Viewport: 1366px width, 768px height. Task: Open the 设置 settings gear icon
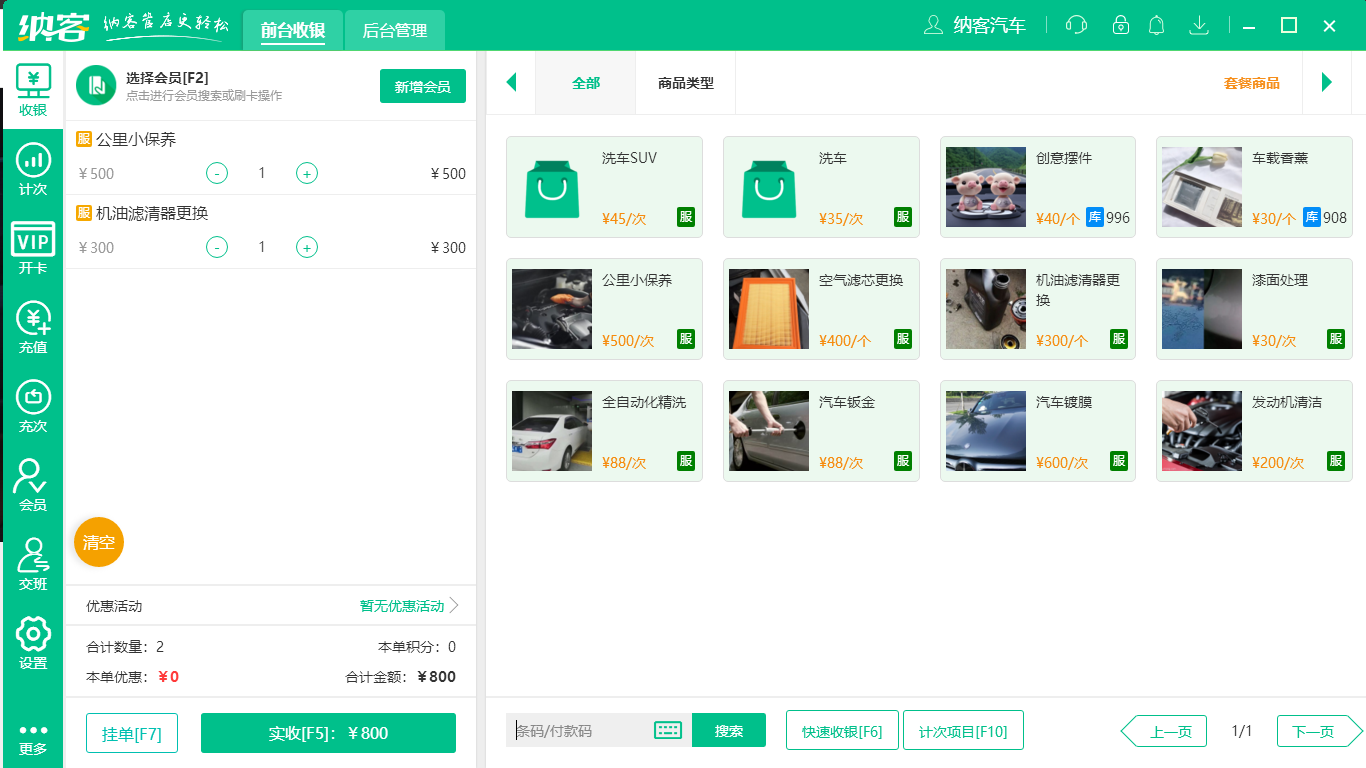33,643
